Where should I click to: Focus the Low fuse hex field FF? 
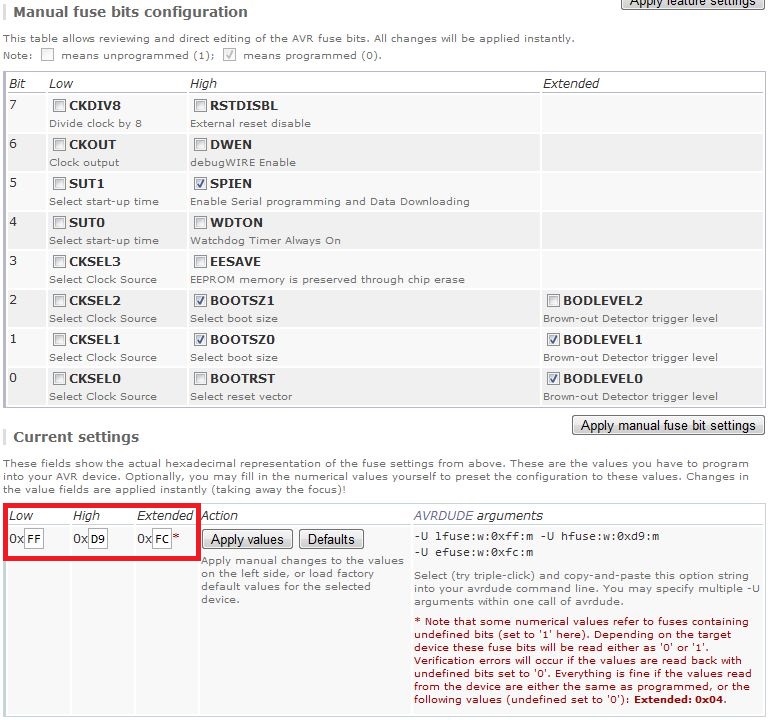point(34,538)
